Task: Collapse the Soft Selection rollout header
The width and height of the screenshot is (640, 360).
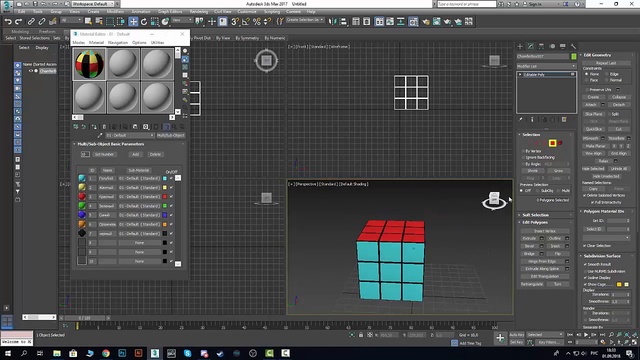Action: (535, 215)
